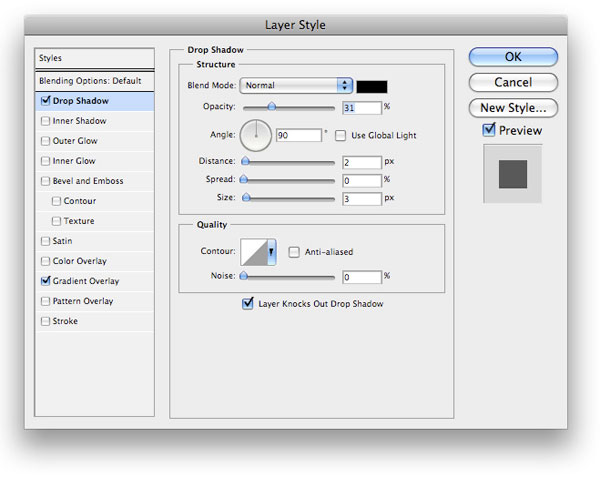600x477 pixels.
Task: Click the Noise value field
Action: pyautogui.click(x=362, y=277)
